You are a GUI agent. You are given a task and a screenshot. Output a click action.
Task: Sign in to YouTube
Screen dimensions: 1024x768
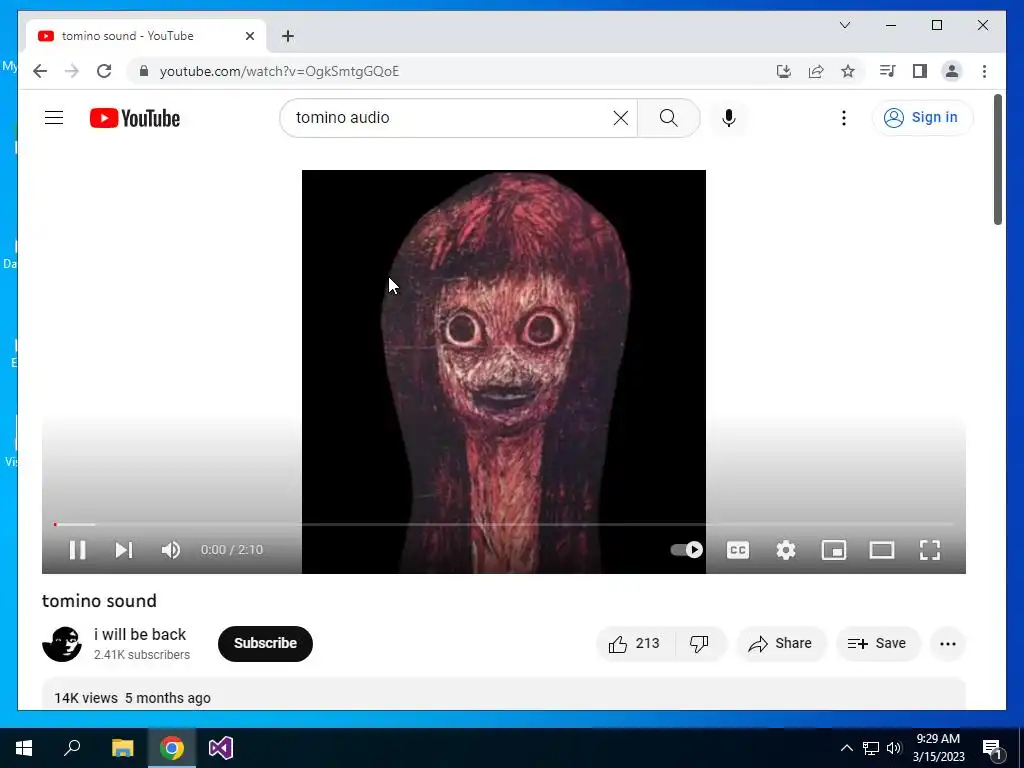click(922, 118)
